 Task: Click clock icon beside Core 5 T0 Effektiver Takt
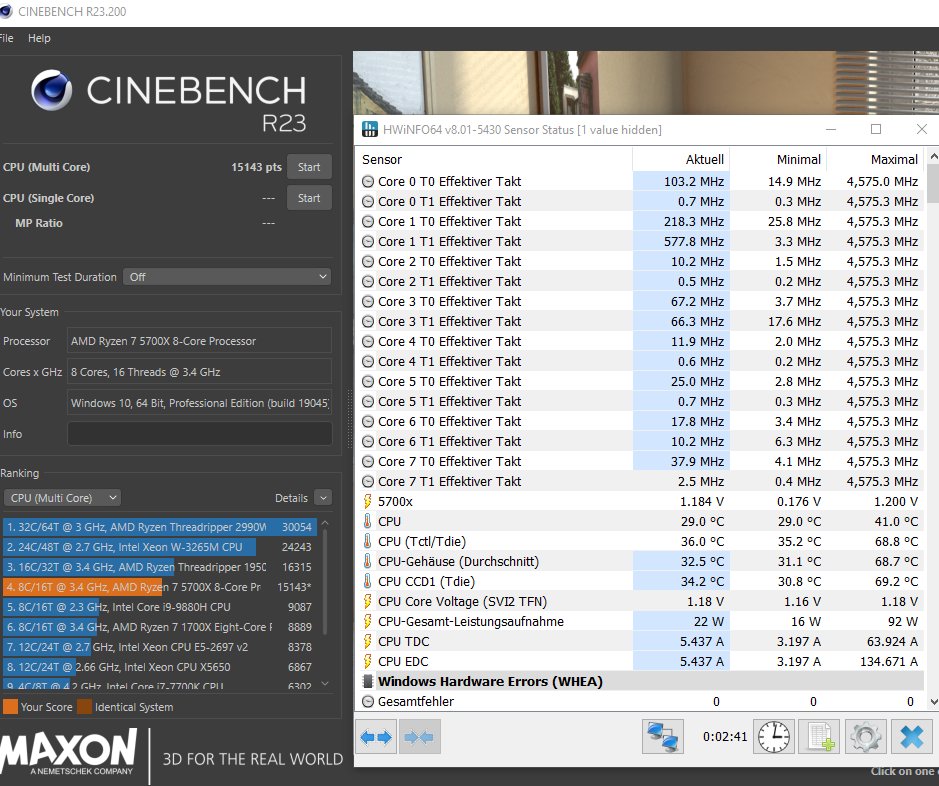coord(368,381)
